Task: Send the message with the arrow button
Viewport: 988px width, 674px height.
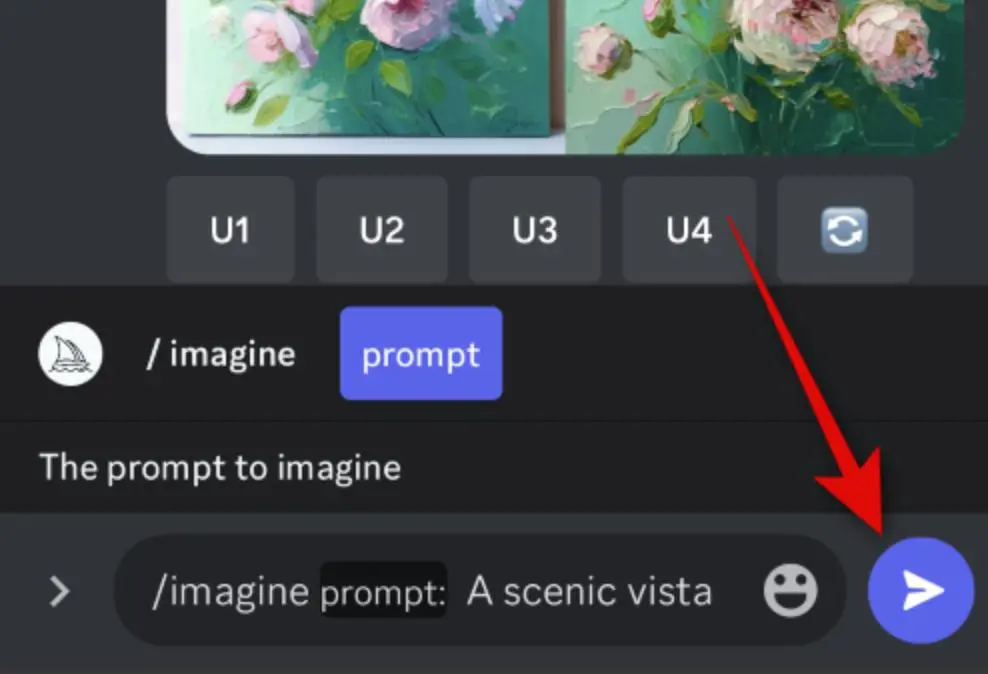Action: click(920, 591)
